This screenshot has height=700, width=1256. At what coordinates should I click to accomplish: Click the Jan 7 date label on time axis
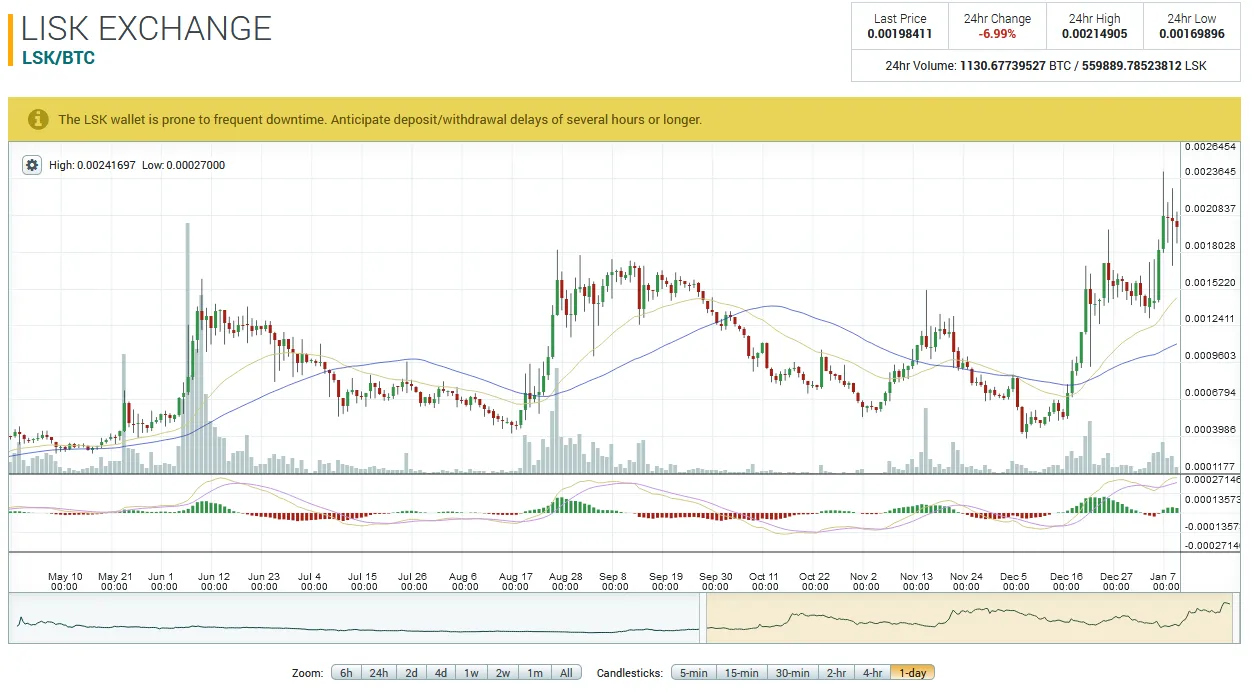1165,582
